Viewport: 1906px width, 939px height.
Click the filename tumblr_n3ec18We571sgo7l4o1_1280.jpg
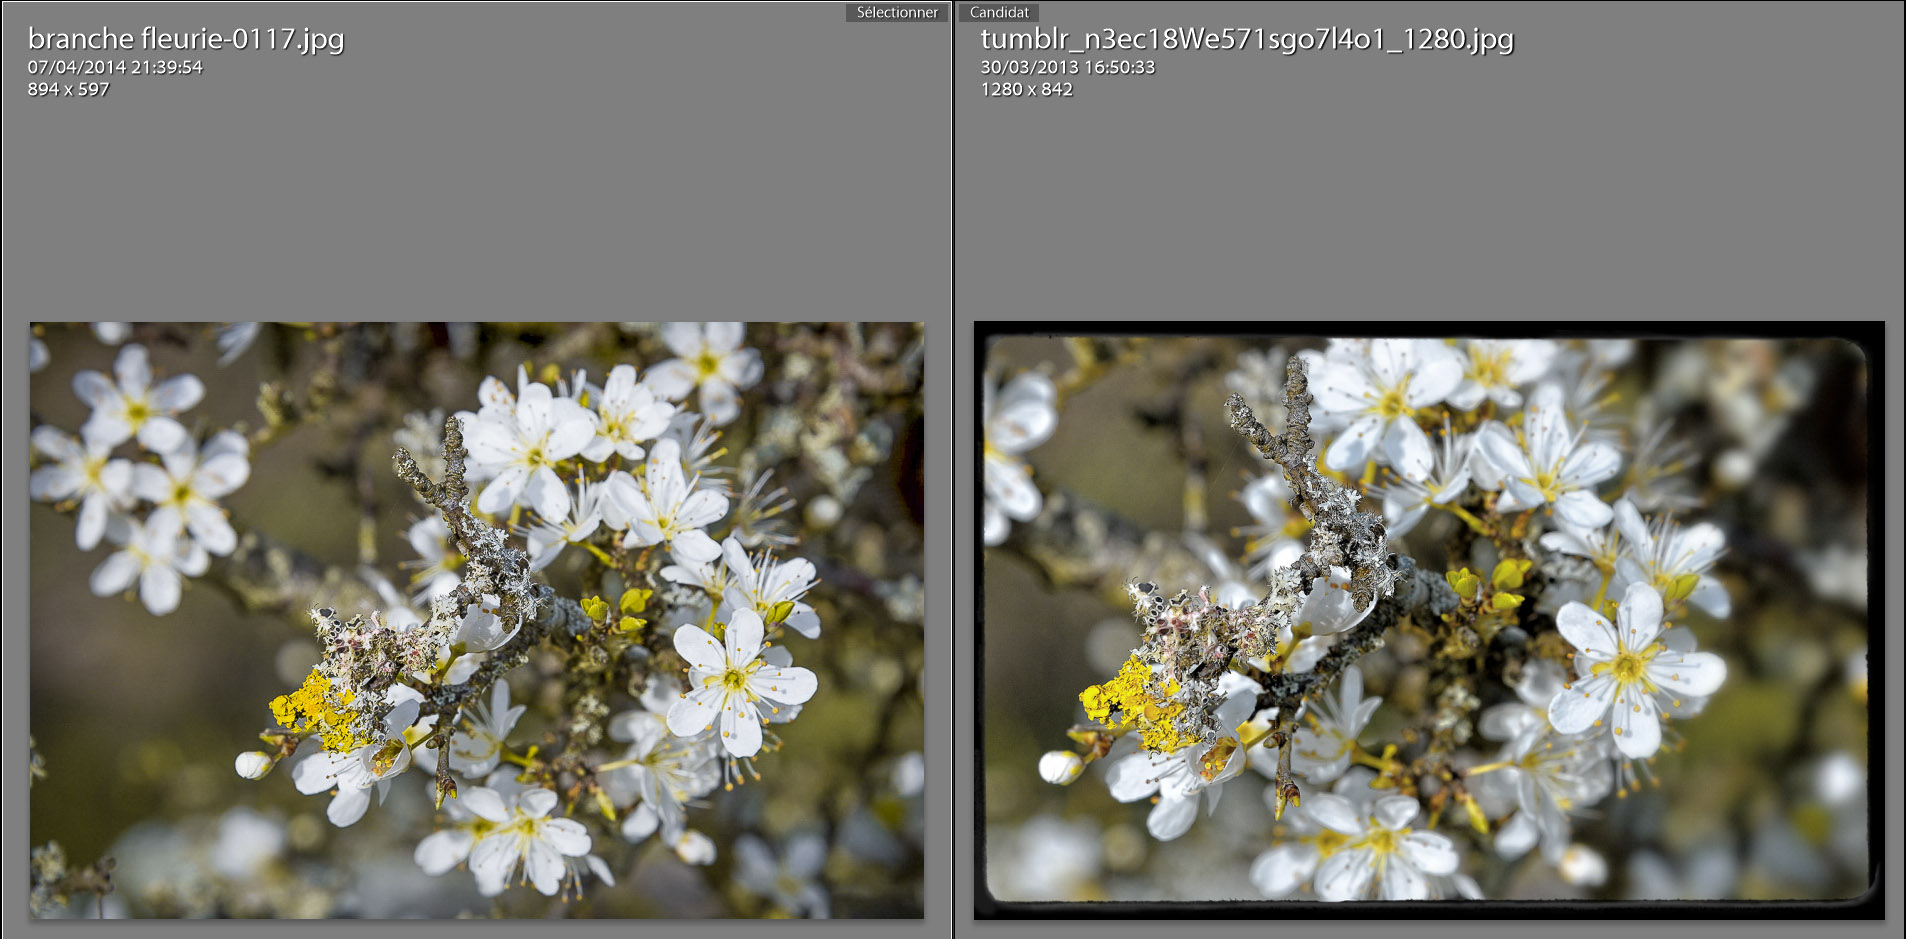(x=1247, y=39)
